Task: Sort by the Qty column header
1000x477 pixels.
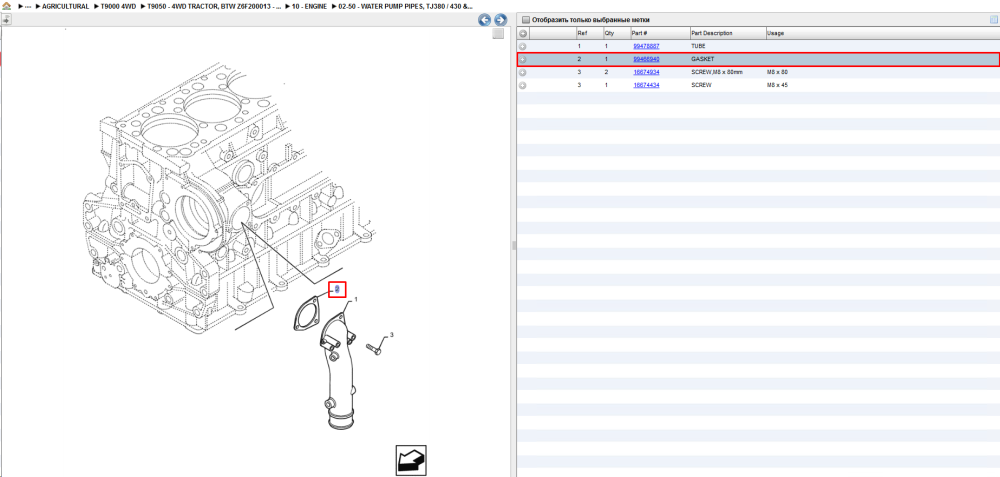Action: (609, 33)
